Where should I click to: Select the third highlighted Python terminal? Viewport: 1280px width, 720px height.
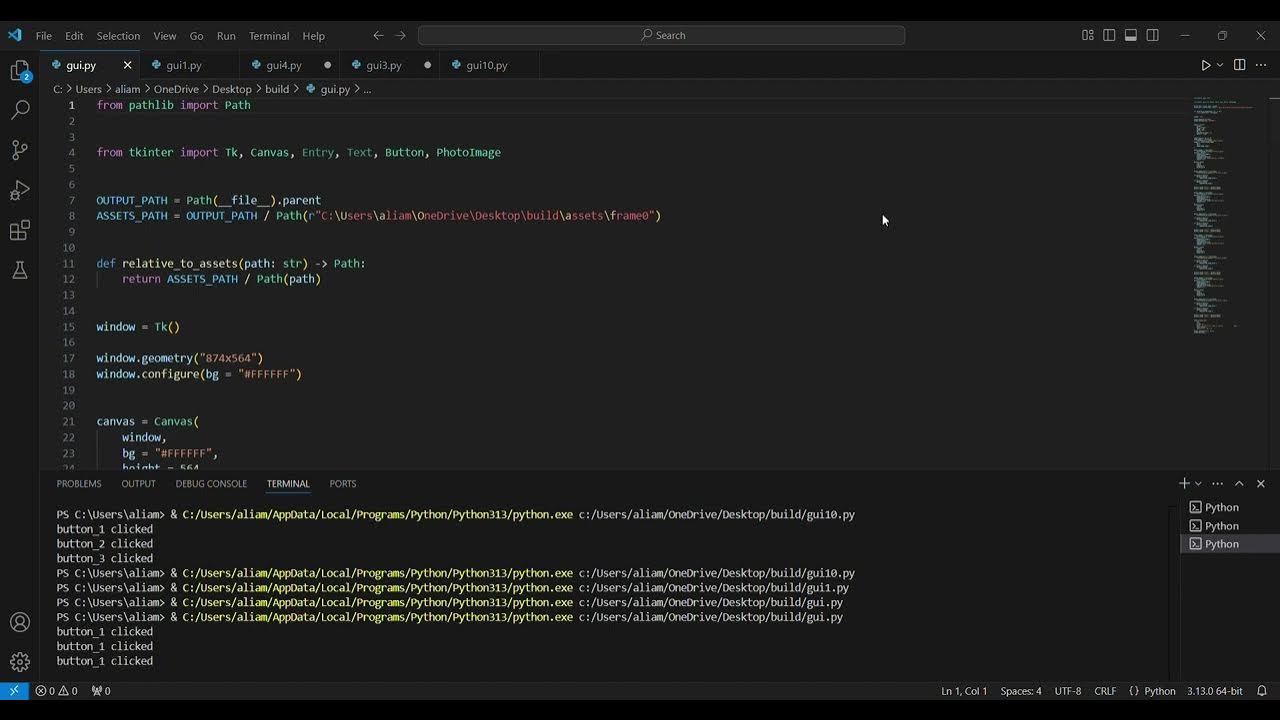click(x=1230, y=543)
